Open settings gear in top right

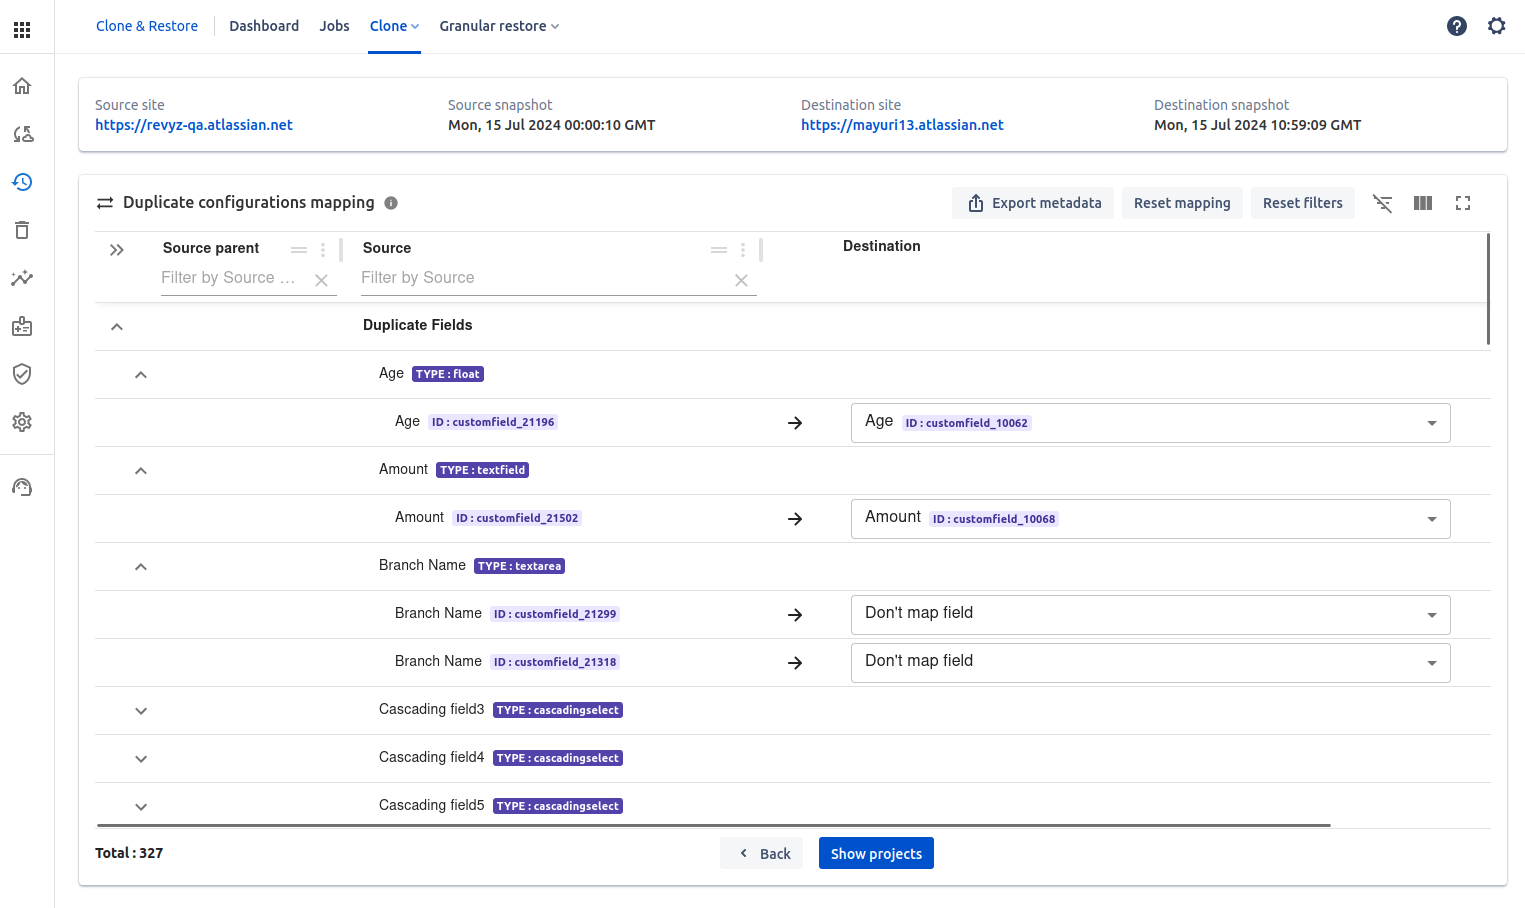[1497, 26]
